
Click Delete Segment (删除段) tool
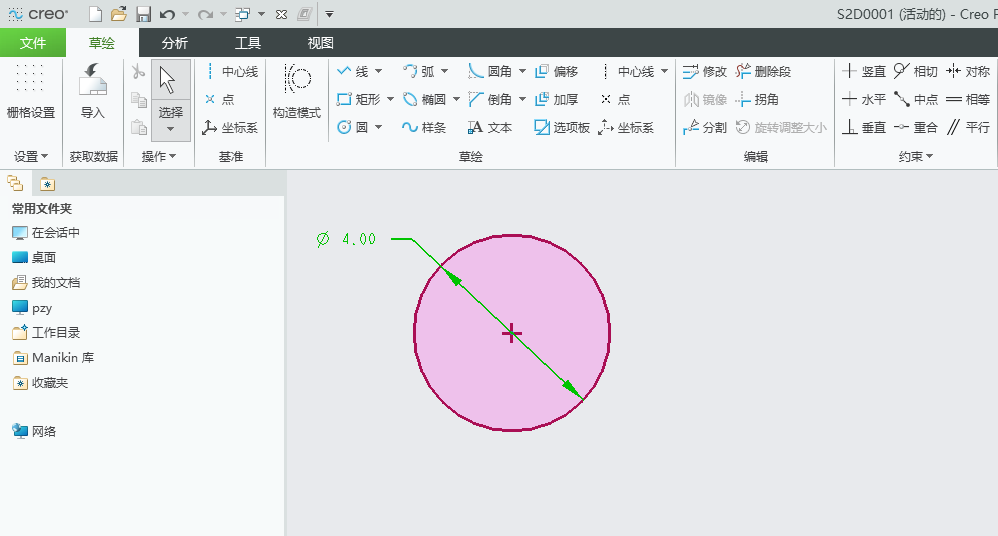[x=763, y=71]
